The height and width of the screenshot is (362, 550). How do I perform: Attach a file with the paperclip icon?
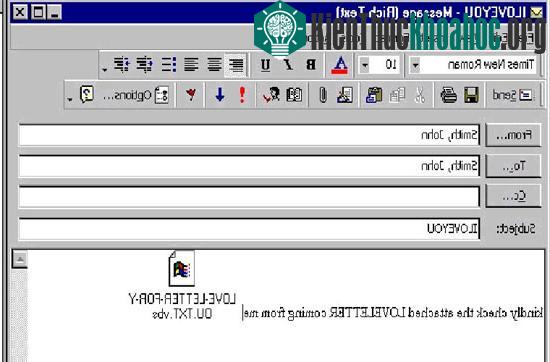[323, 95]
